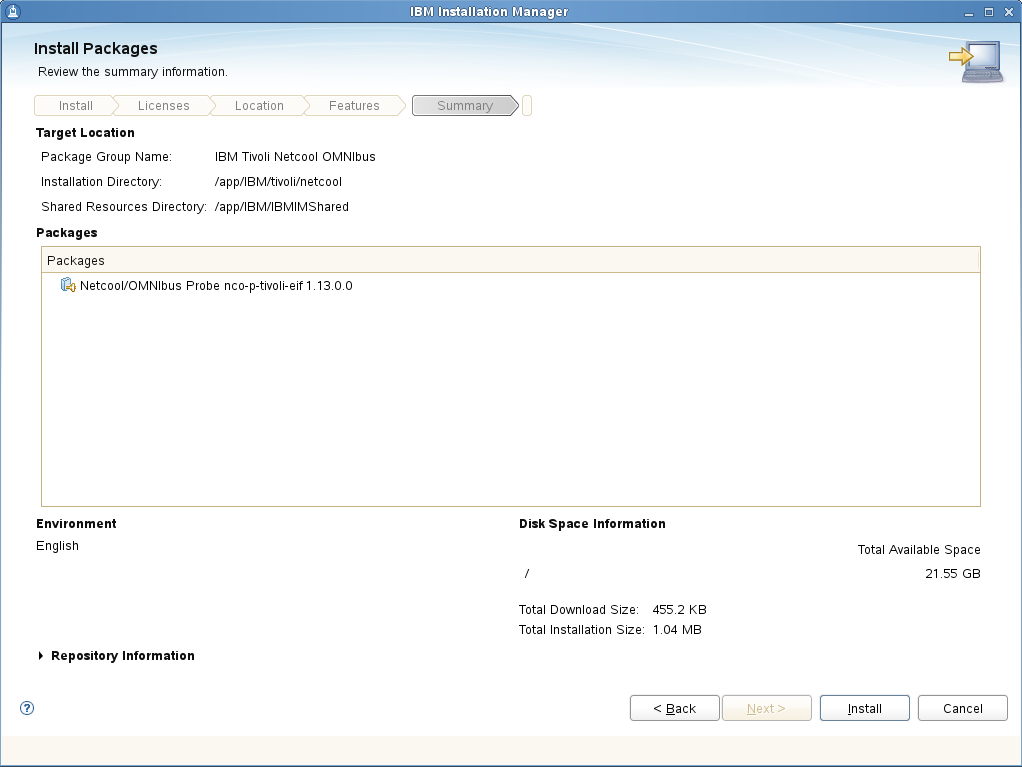Click the IBM Installation Manager title bar icon
1022x767 pixels.
(x=12, y=11)
